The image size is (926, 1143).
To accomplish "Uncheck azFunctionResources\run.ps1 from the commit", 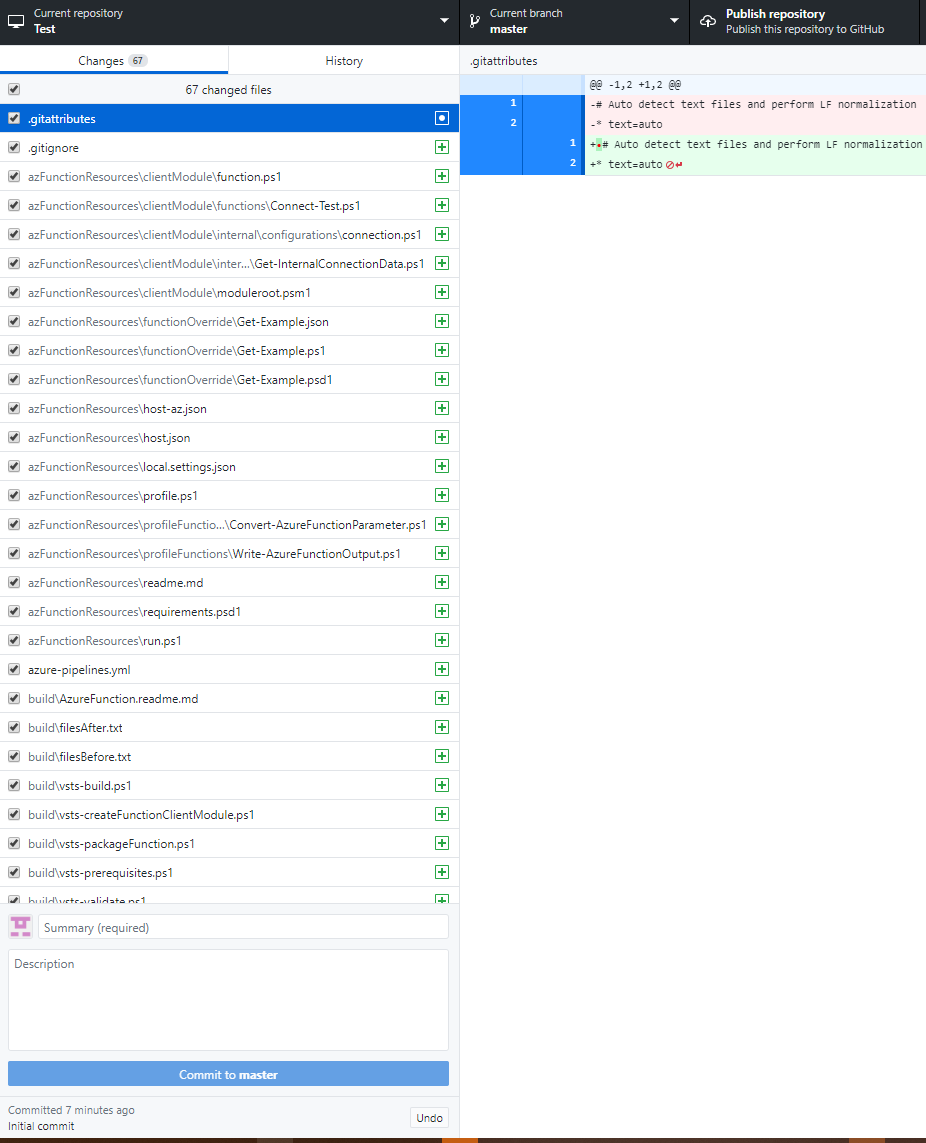I will click(13, 640).
